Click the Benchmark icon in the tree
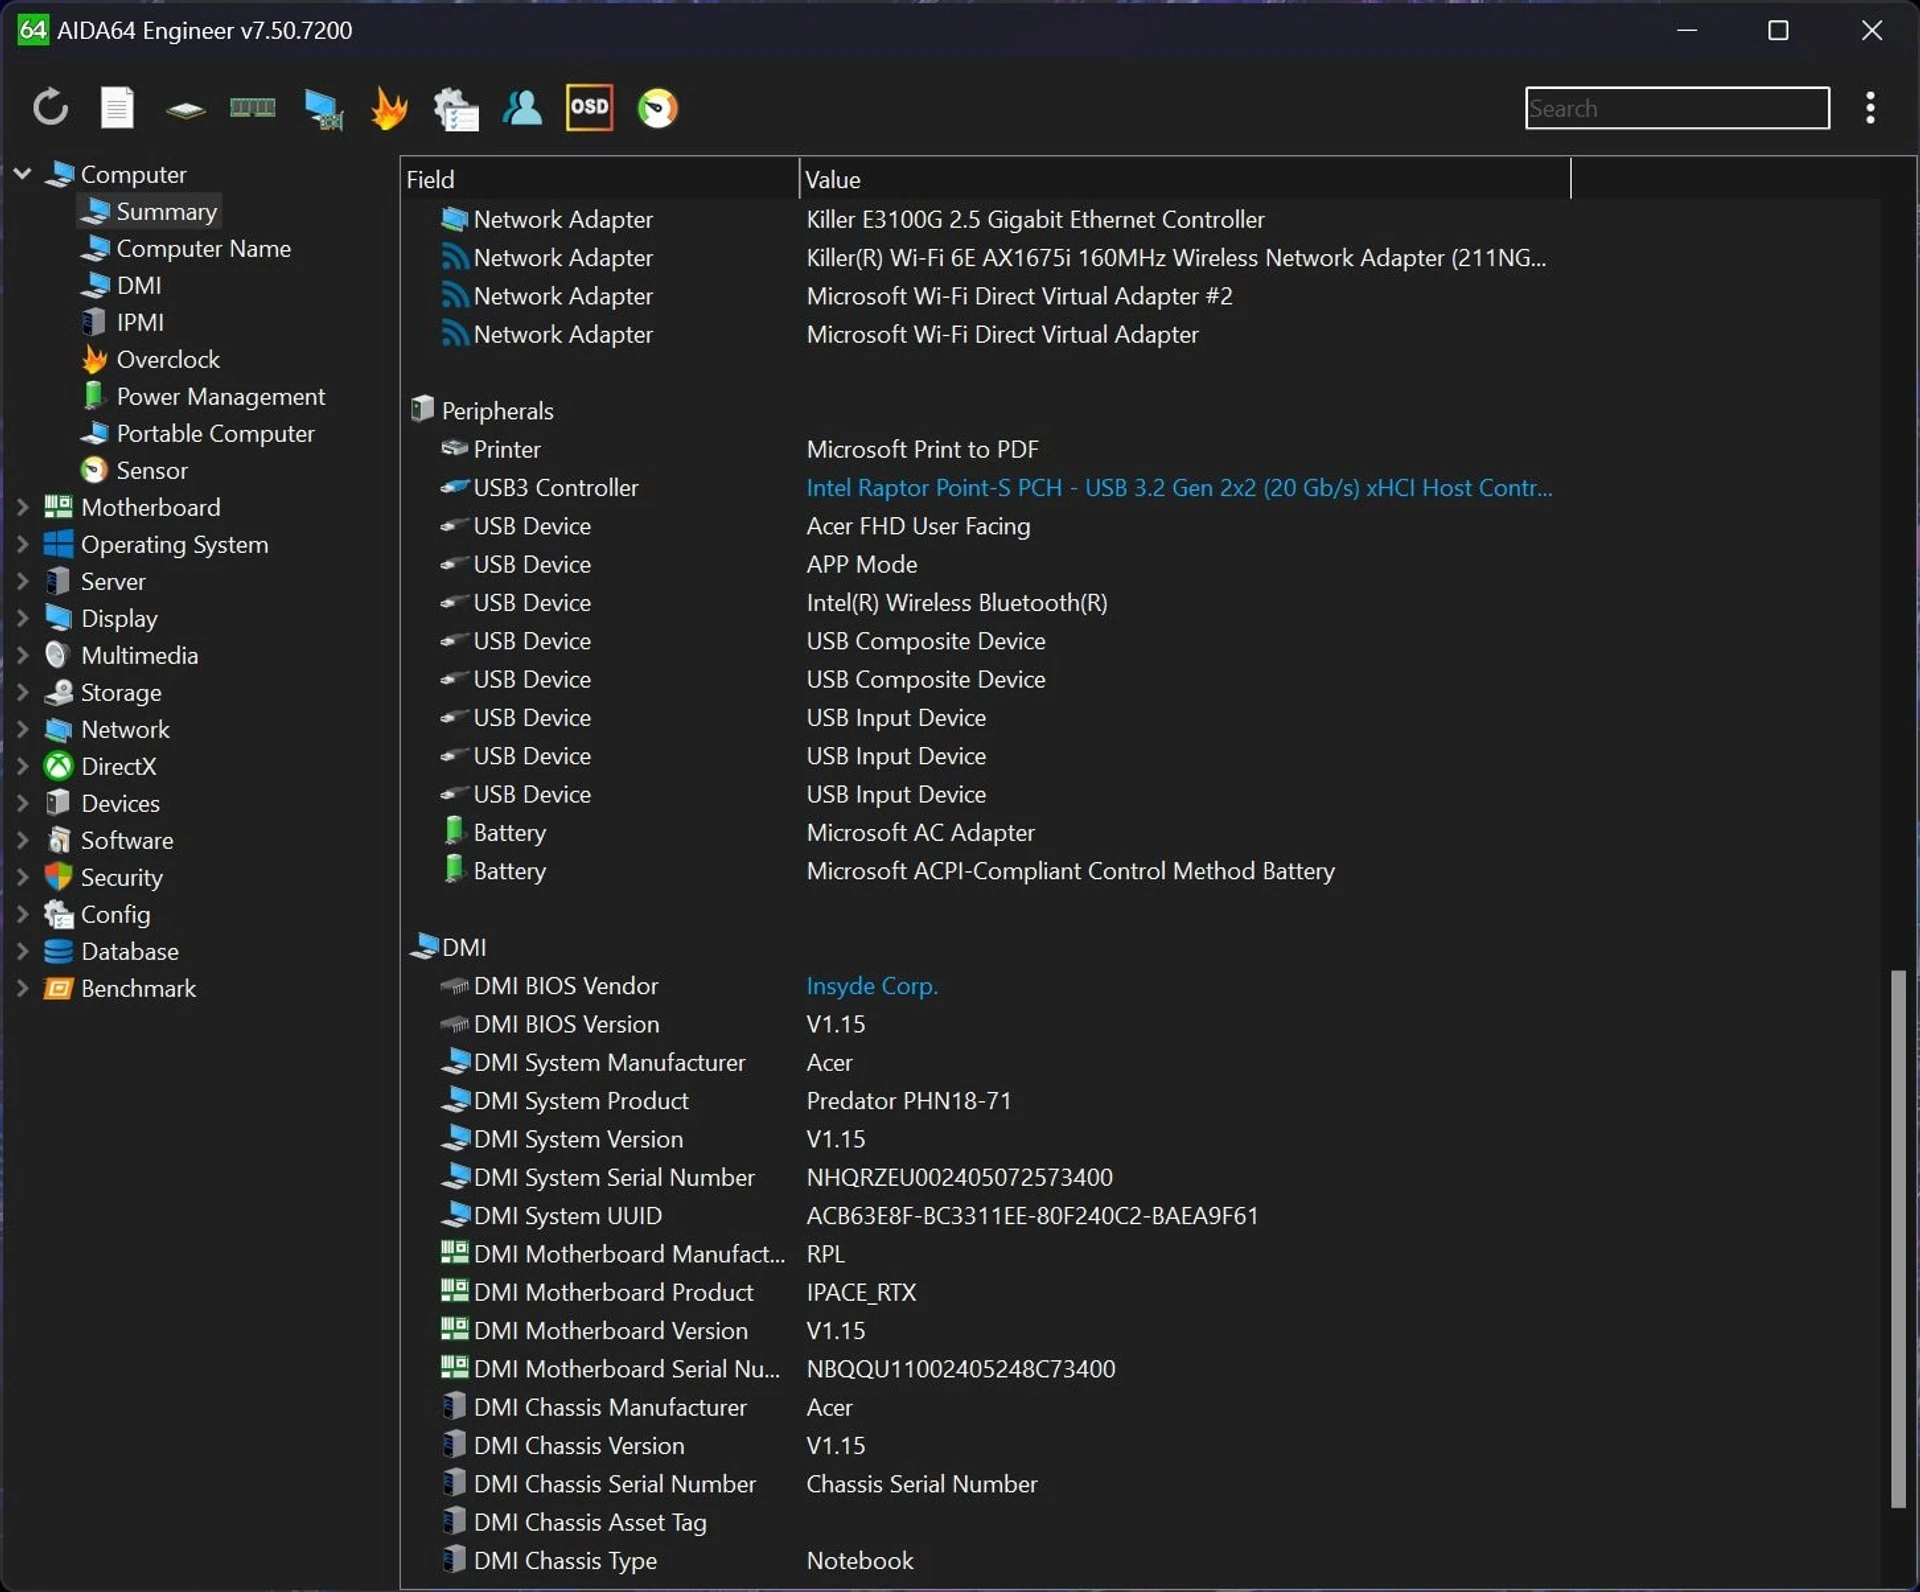 pyautogui.click(x=58, y=988)
